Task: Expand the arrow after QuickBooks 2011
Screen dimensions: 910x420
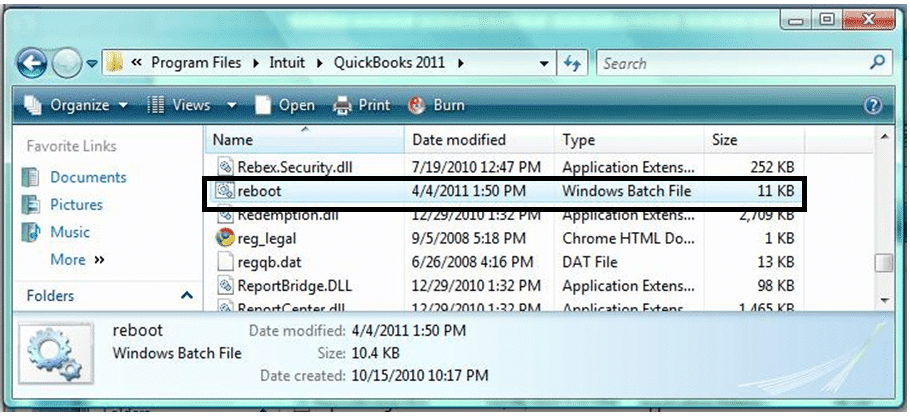Action: click(461, 63)
